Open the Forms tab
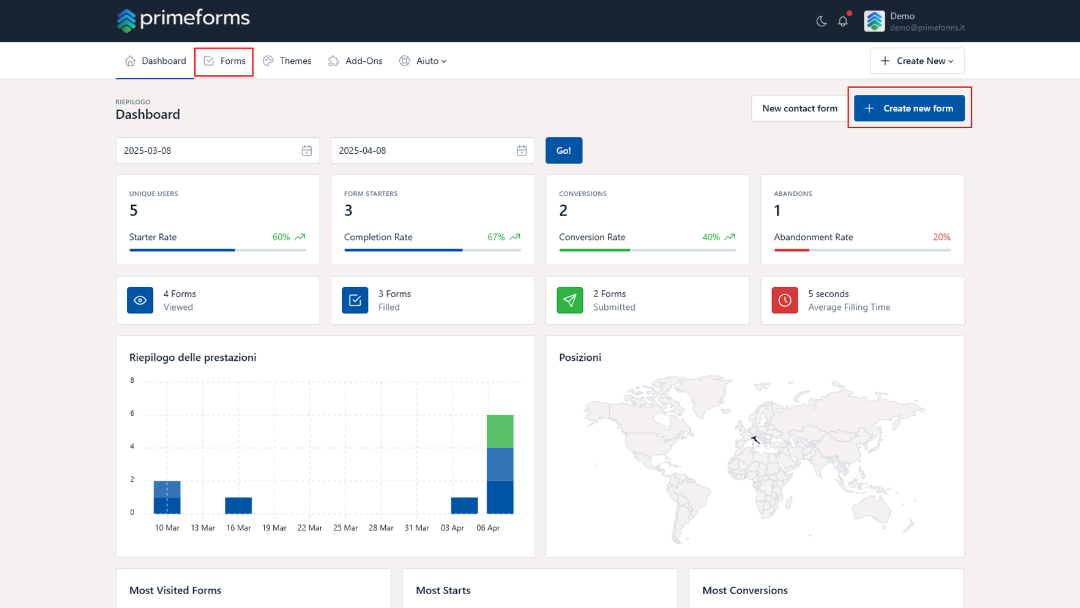Screen dimensions: 1080x608 coord(225,61)
